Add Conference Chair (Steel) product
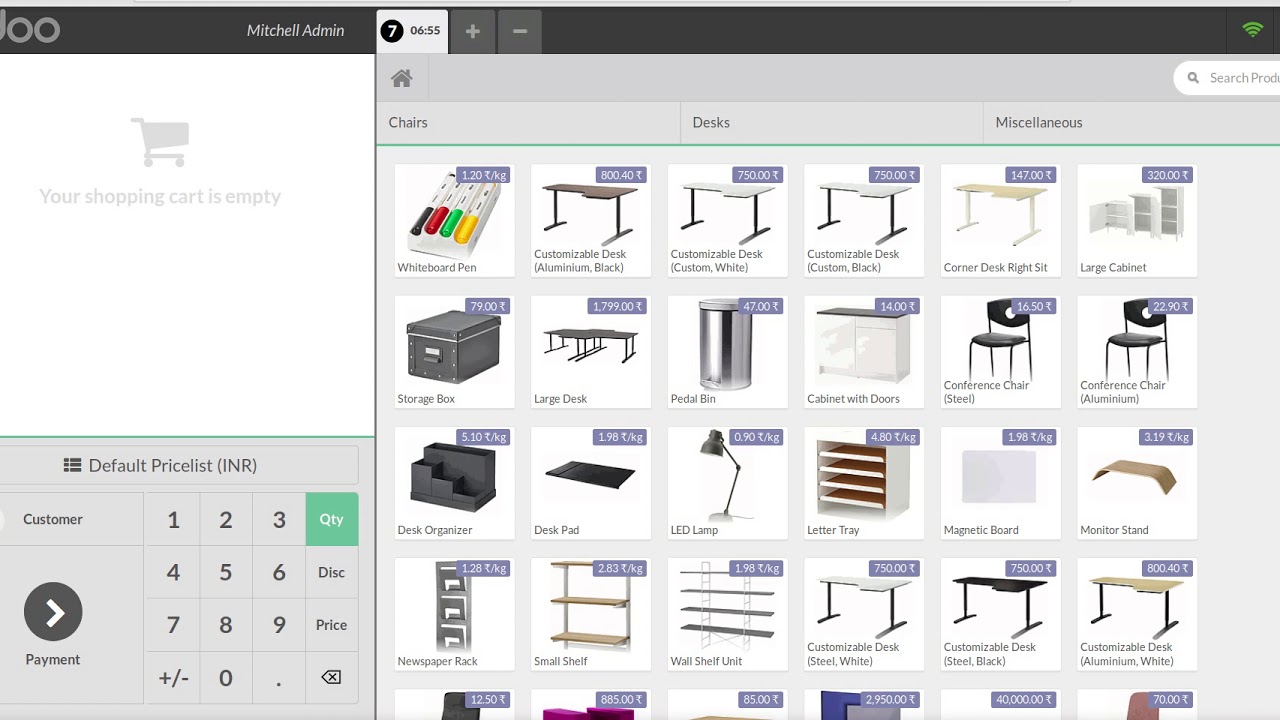 pyautogui.click(x=1001, y=352)
